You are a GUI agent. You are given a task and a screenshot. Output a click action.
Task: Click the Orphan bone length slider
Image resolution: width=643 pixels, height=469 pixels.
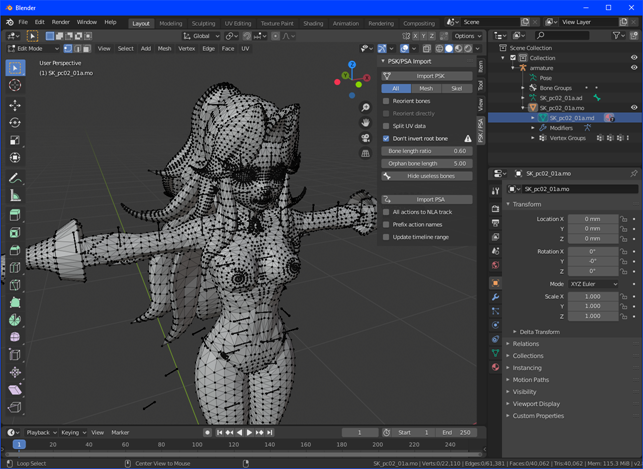coord(427,164)
